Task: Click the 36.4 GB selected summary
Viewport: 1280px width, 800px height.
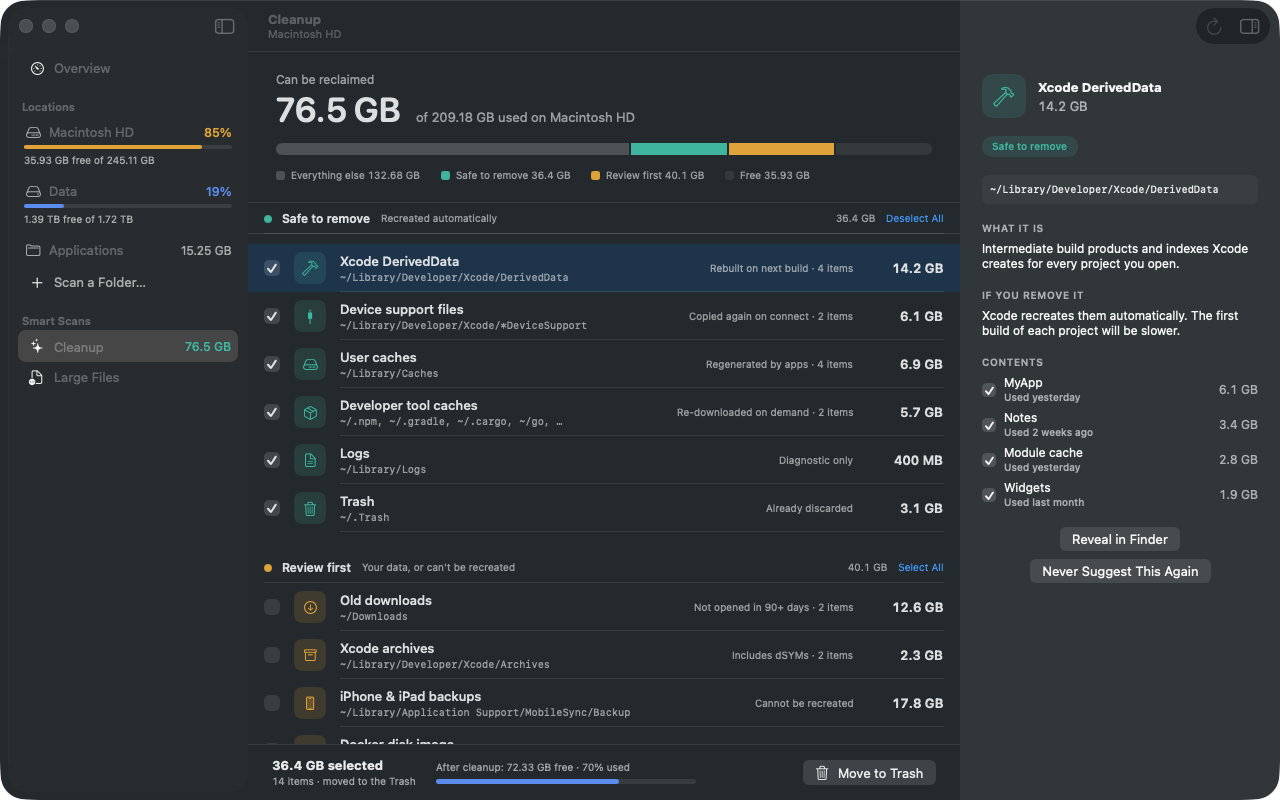Action: tap(327, 766)
